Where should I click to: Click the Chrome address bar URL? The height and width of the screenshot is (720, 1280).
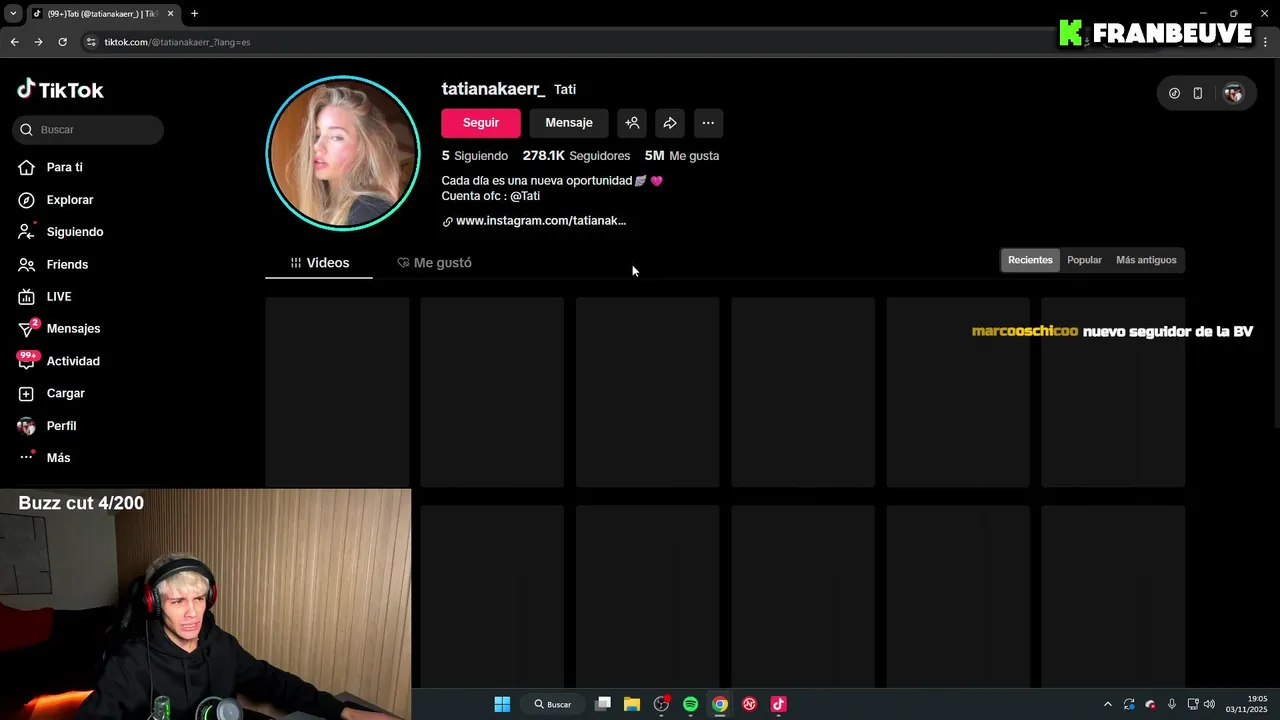pos(177,42)
